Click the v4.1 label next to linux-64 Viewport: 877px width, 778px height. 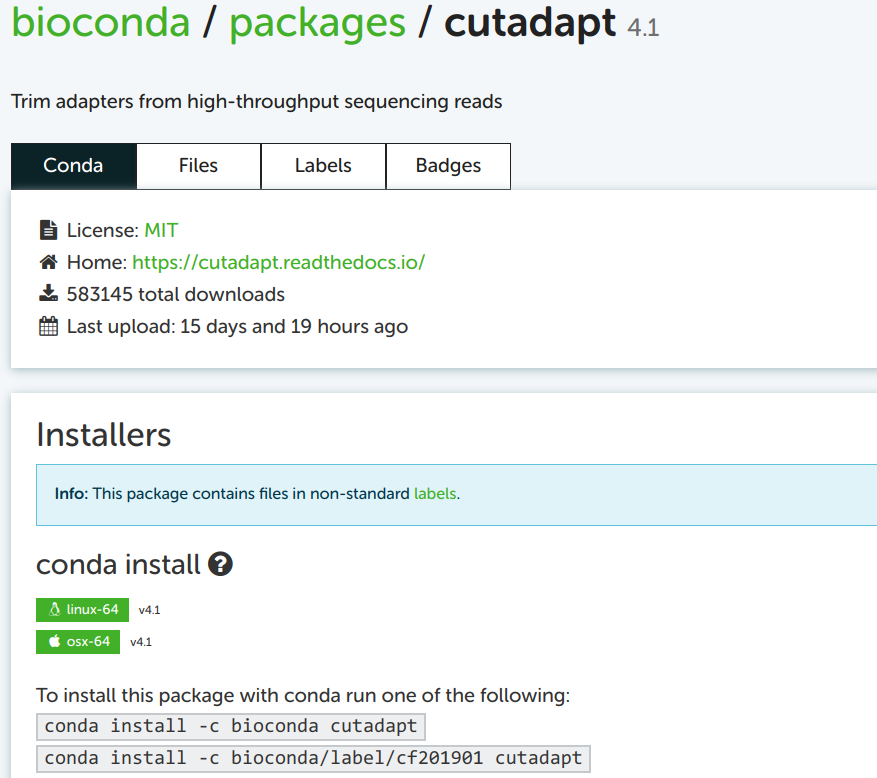[x=149, y=610]
